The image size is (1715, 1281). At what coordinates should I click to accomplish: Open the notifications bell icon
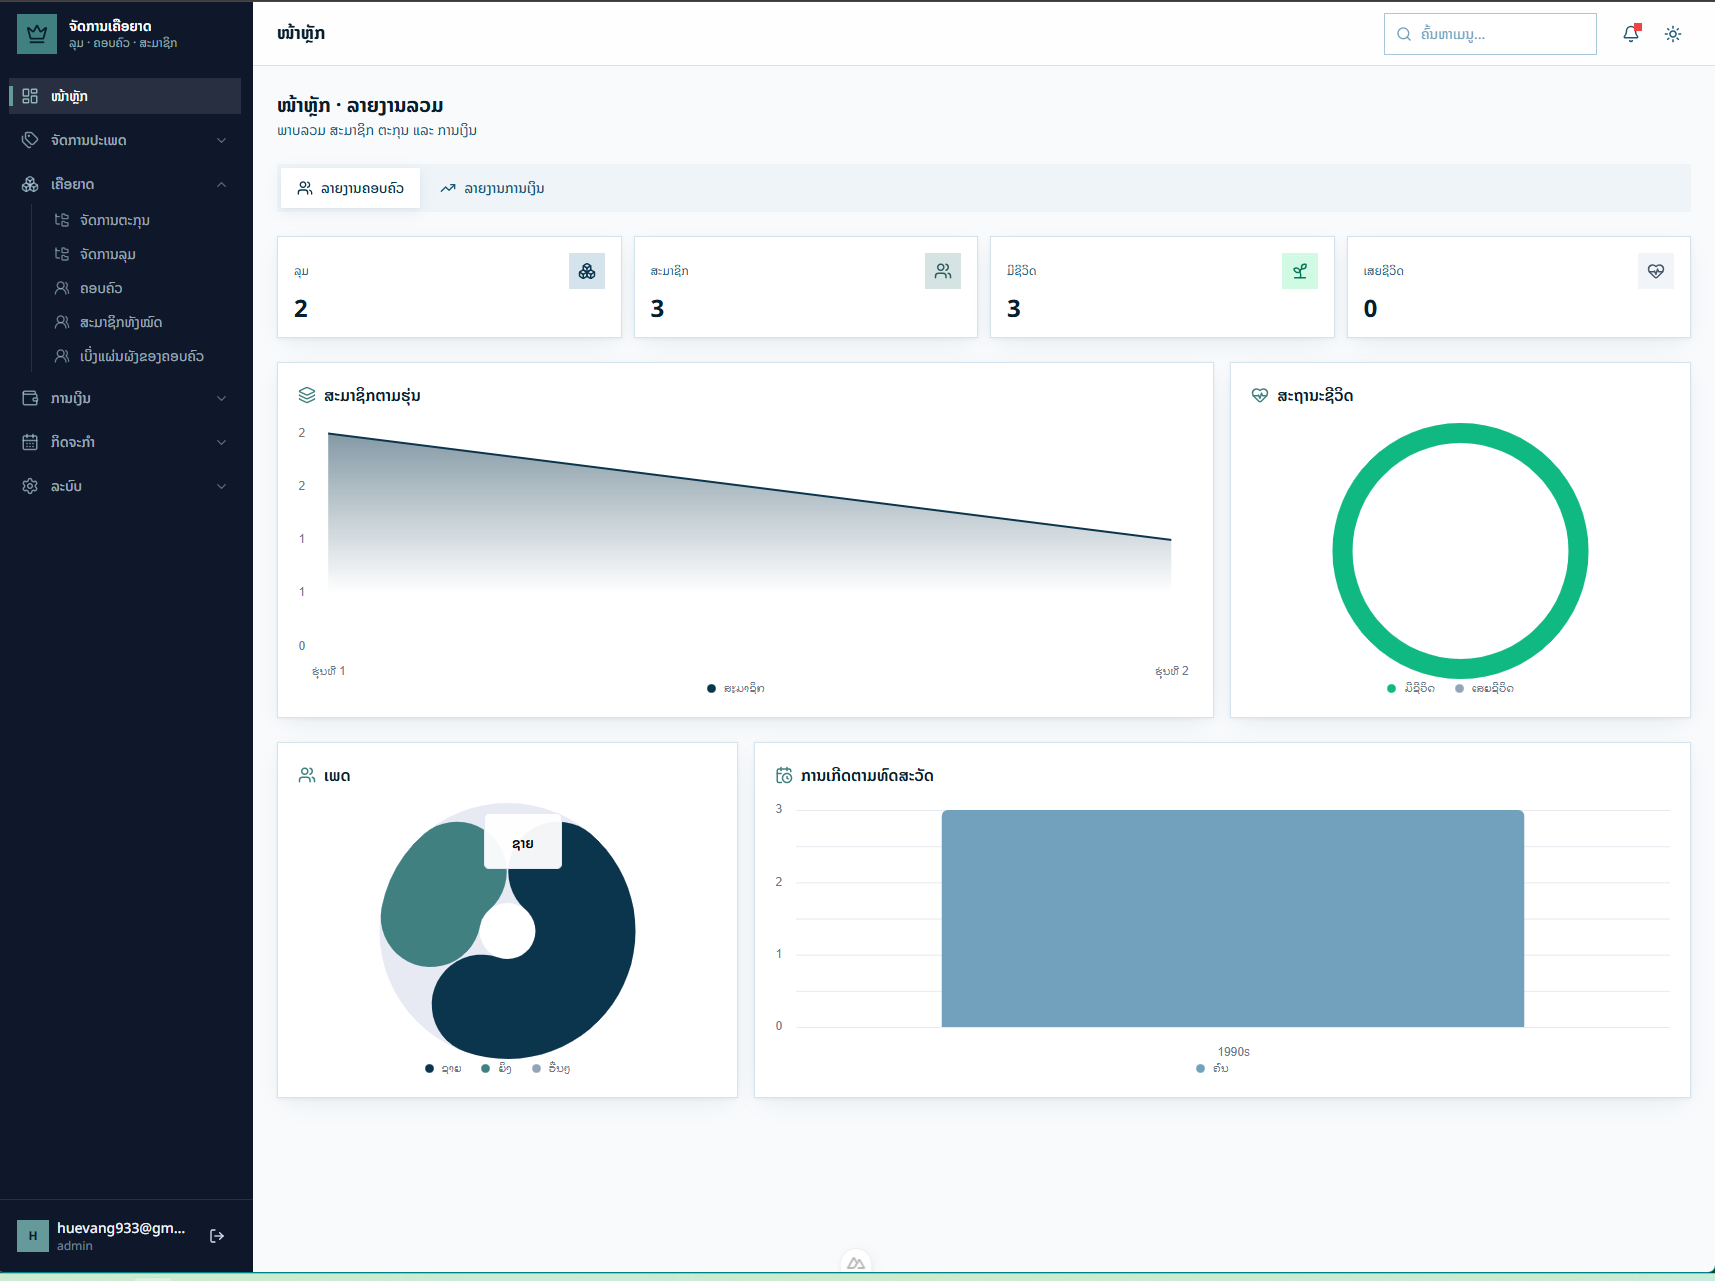[x=1631, y=34]
